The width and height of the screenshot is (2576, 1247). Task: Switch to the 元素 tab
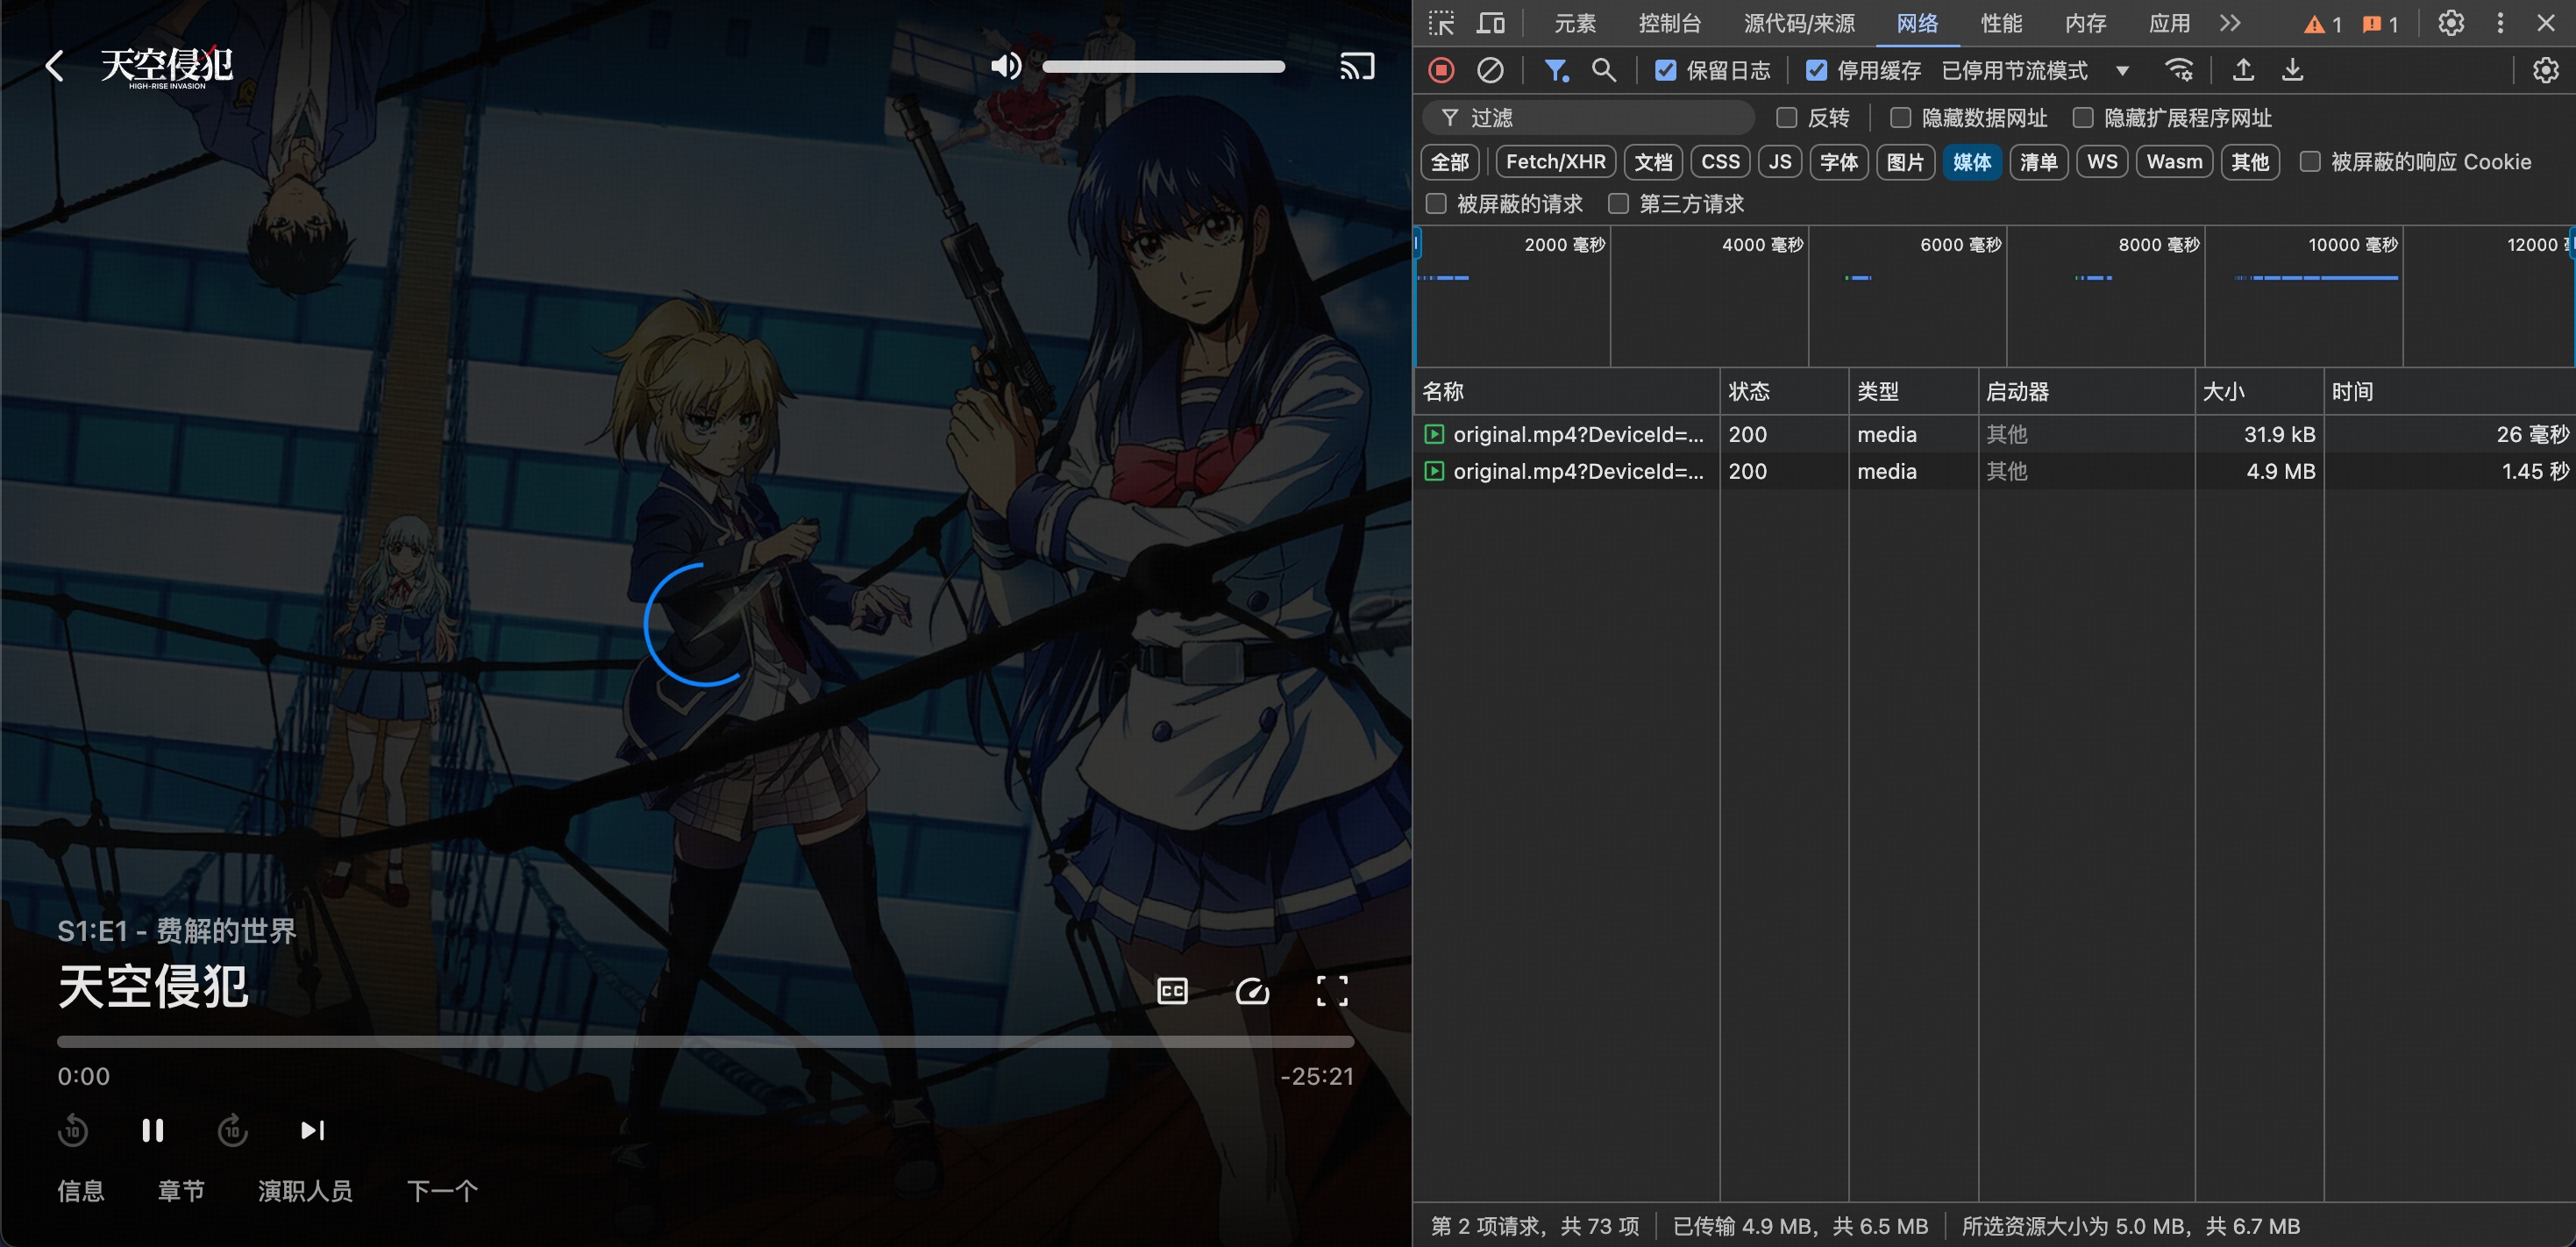(x=1575, y=23)
